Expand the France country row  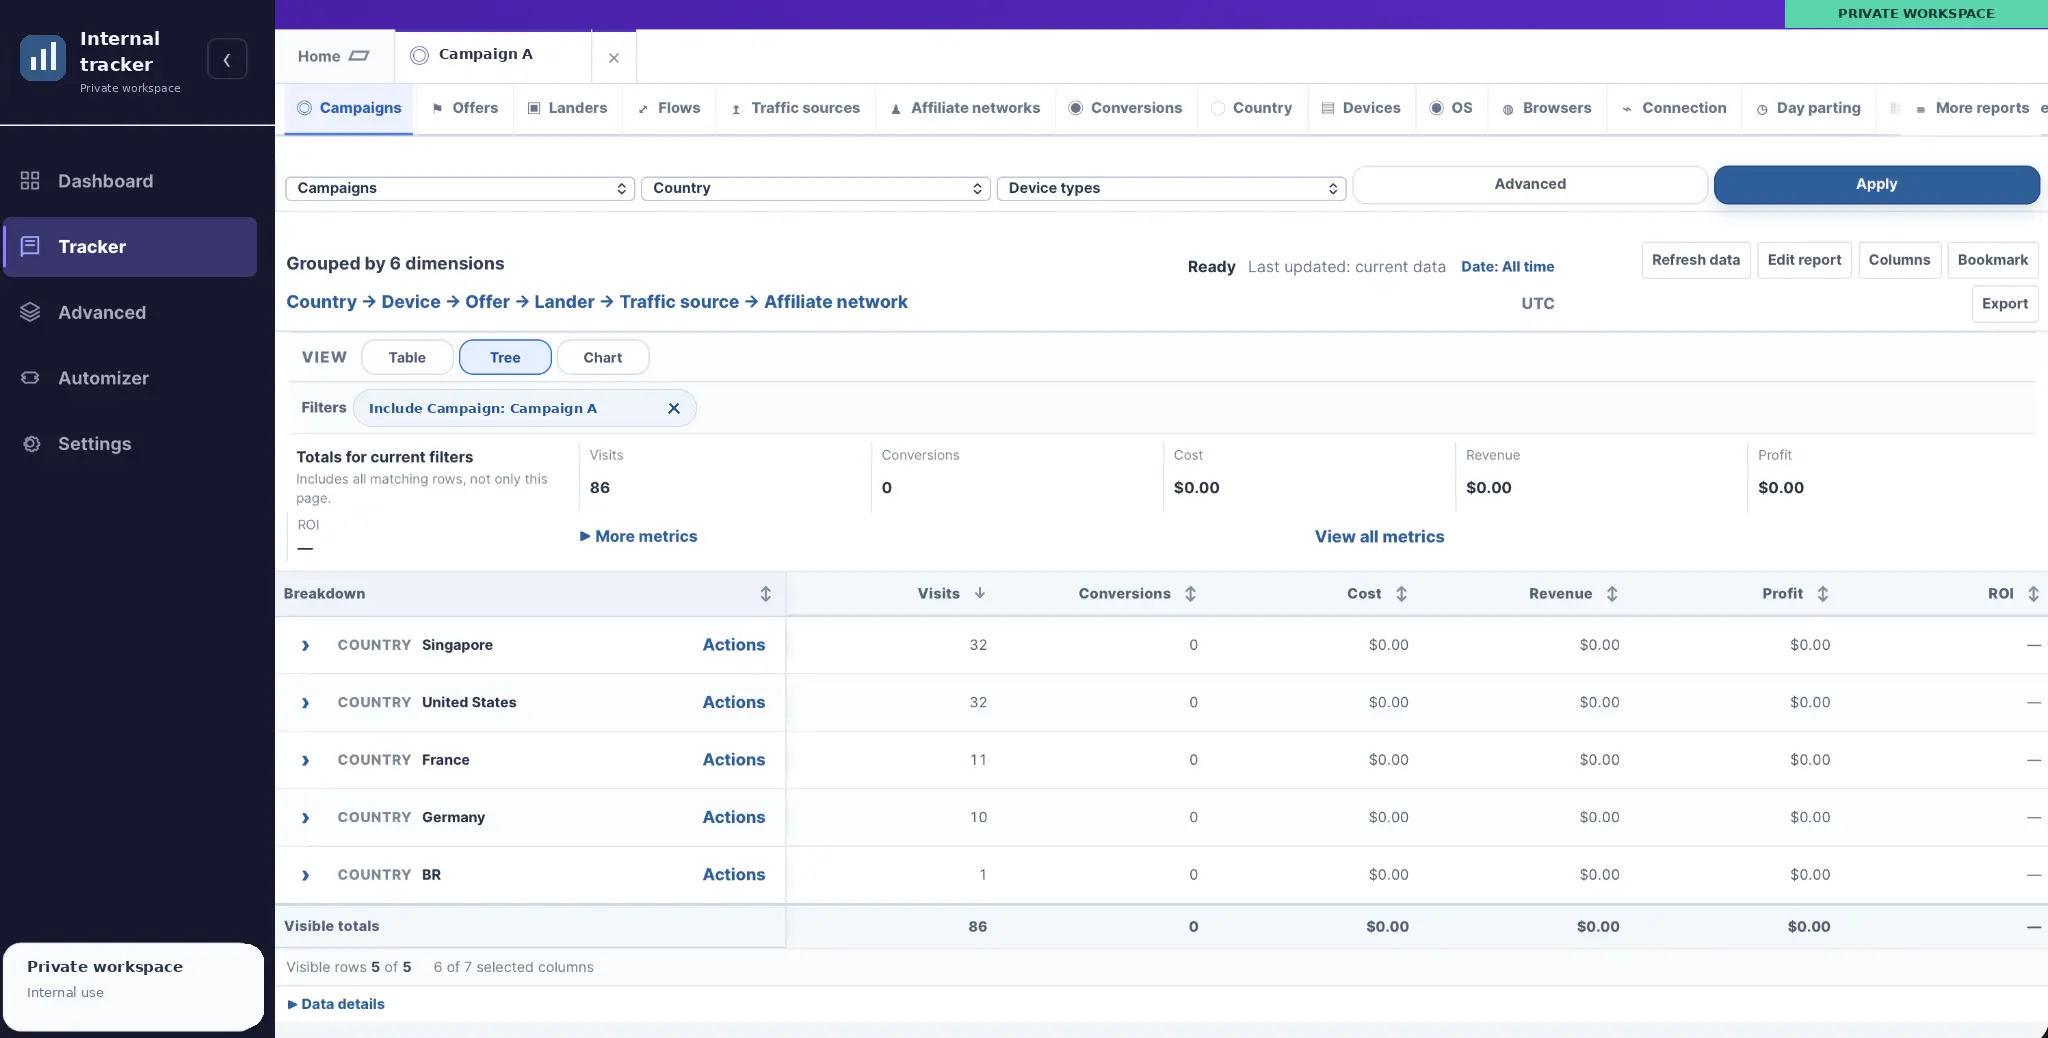[x=305, y=761]
